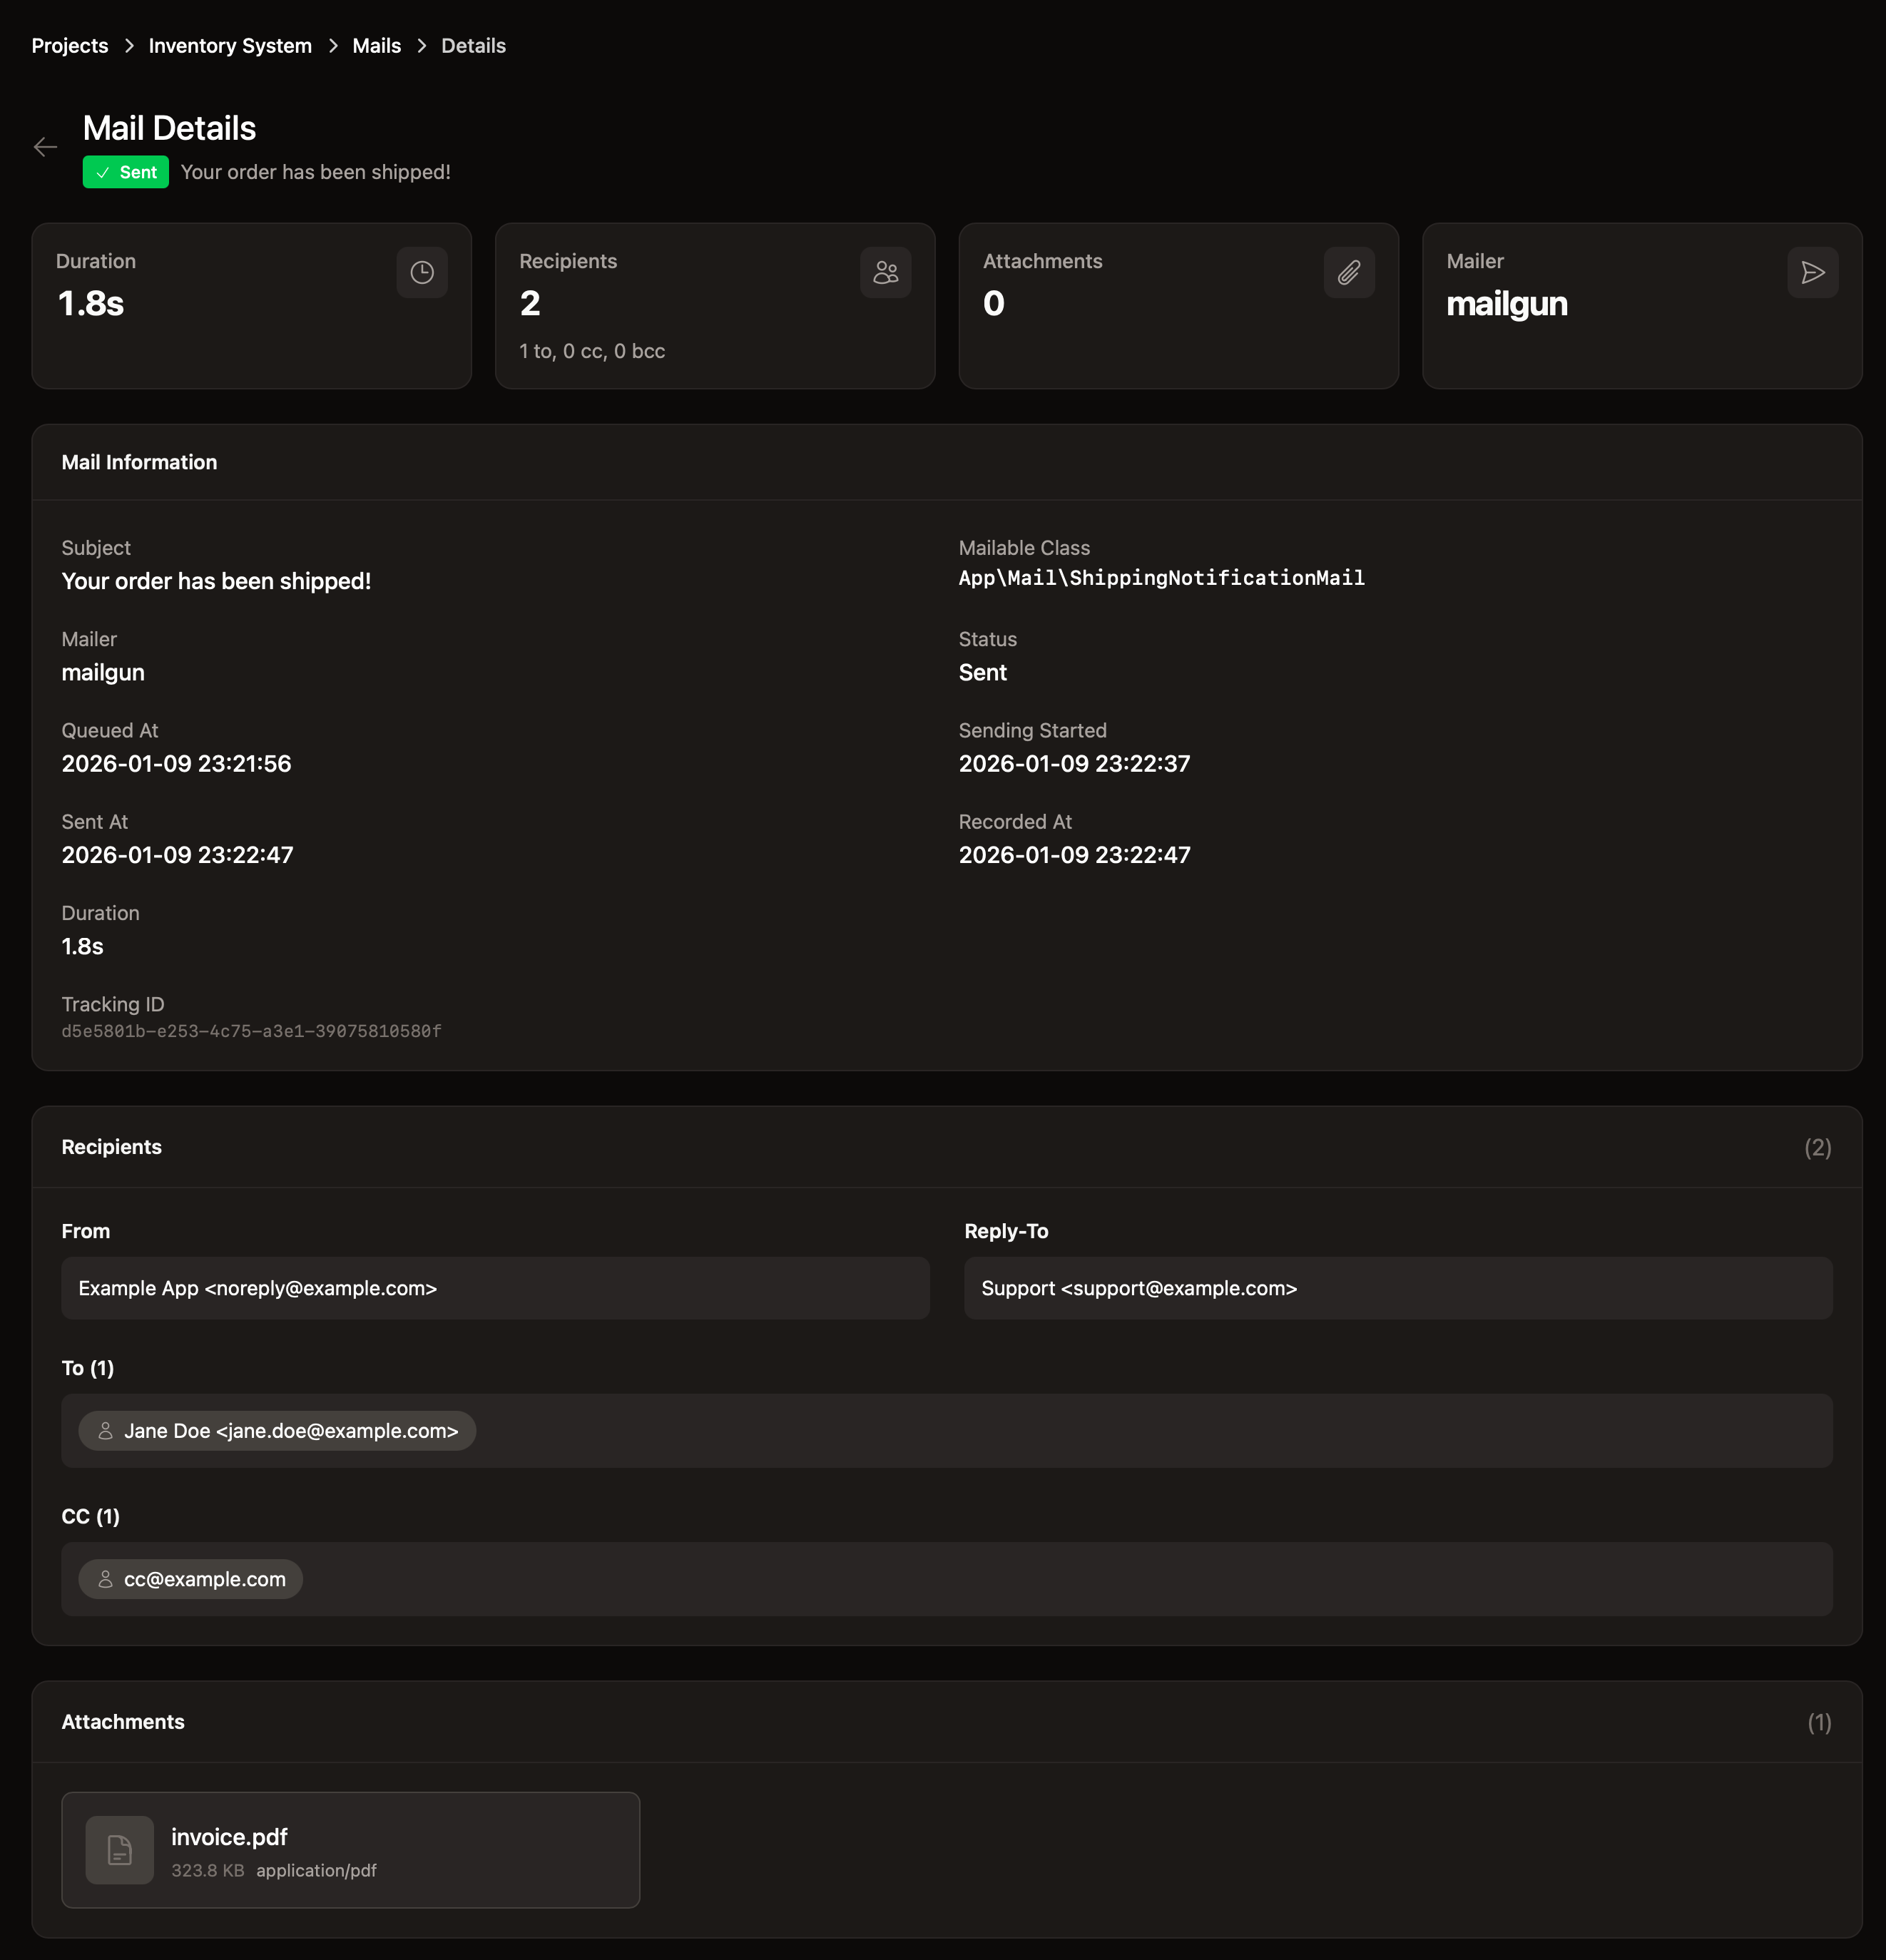
Task: Select the cc@example.com recipient chip
Action: click(x=204, y=1579)
